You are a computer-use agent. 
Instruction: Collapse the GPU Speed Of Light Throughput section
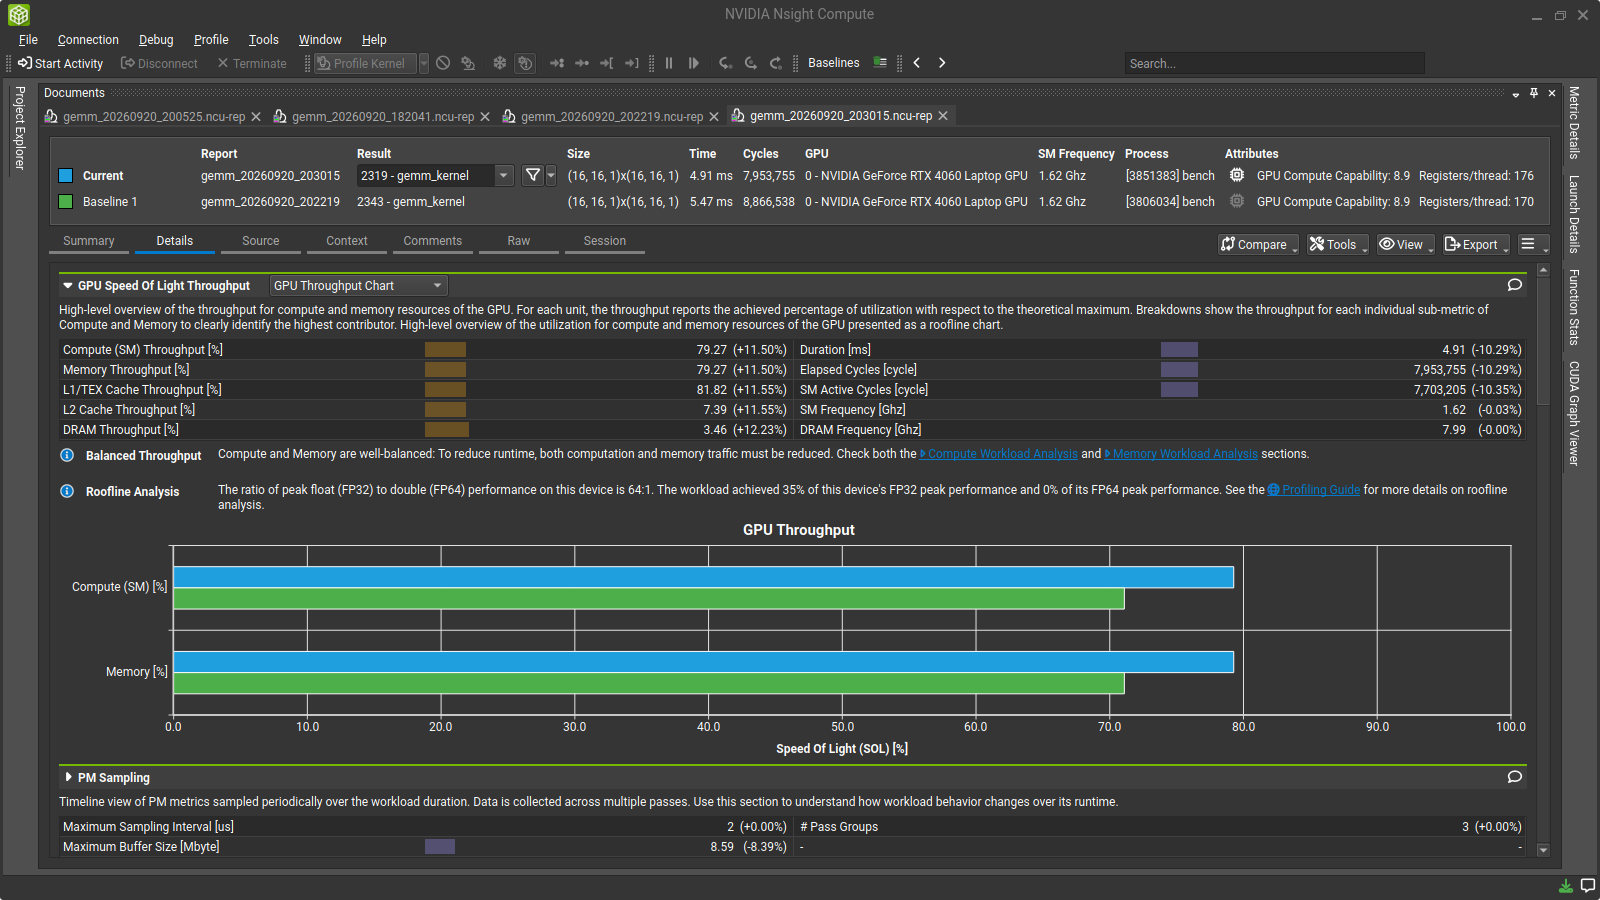67,285
